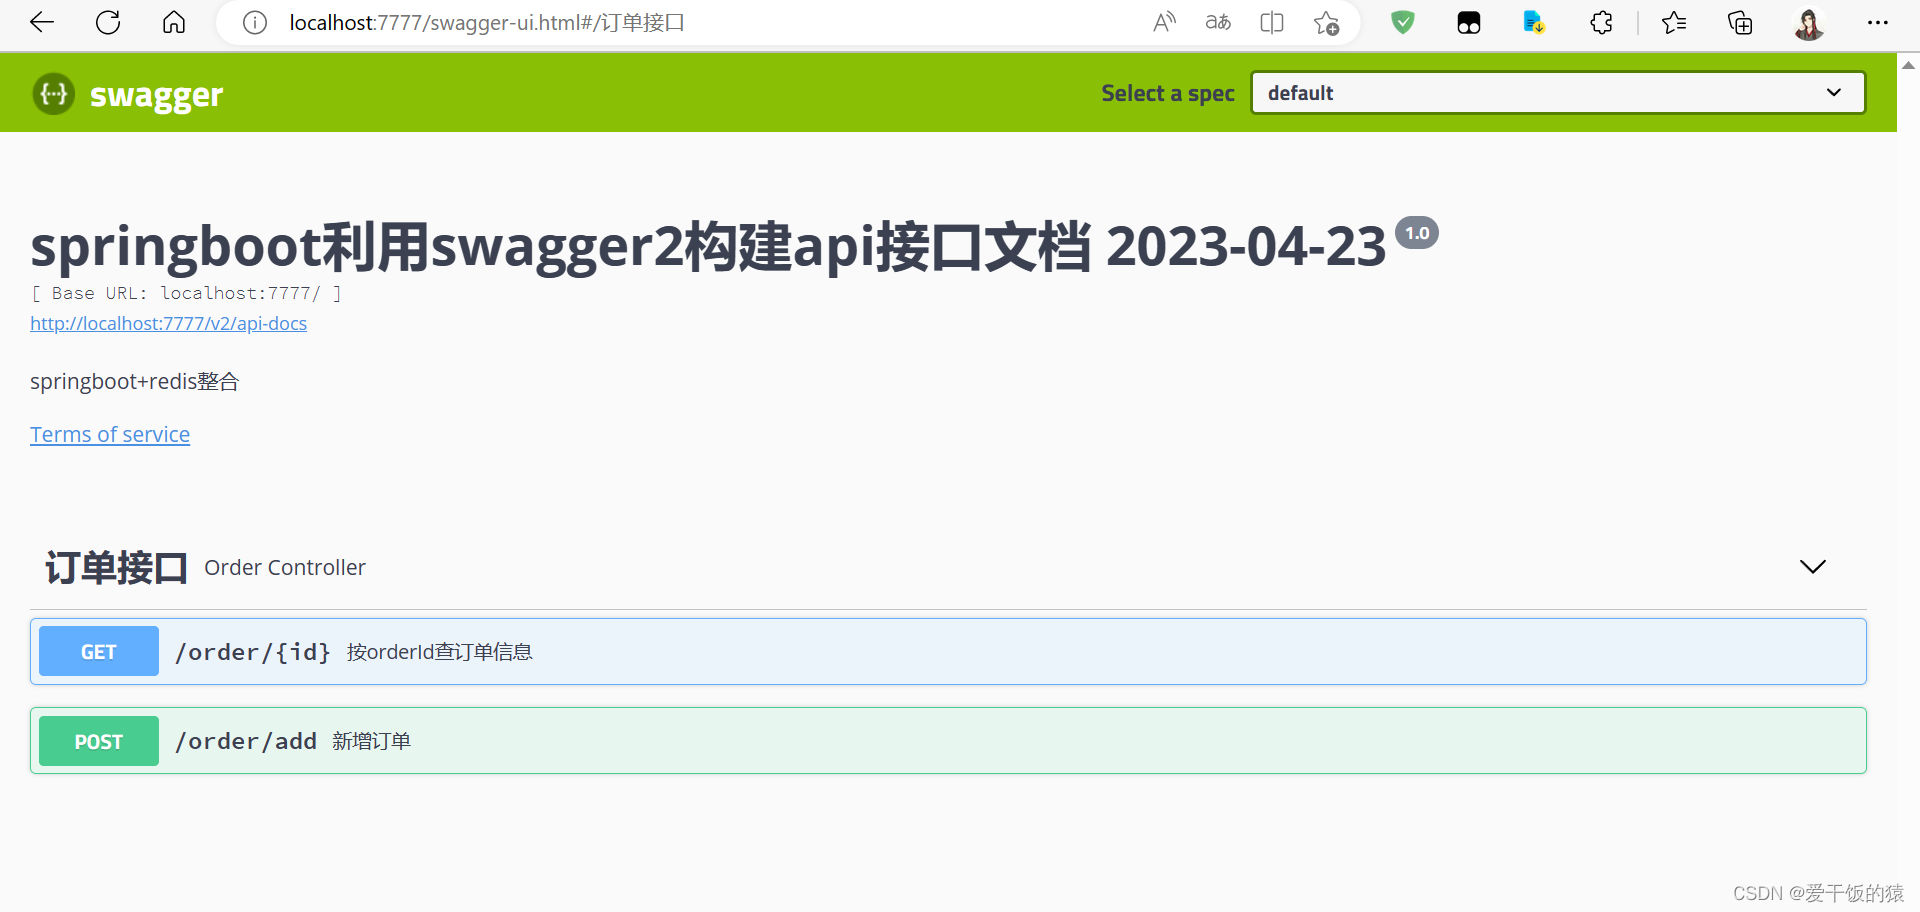Click the split screen icon
This screenshot has width=1920, height=912.
pyautogui.click(x=1271, y=22)
